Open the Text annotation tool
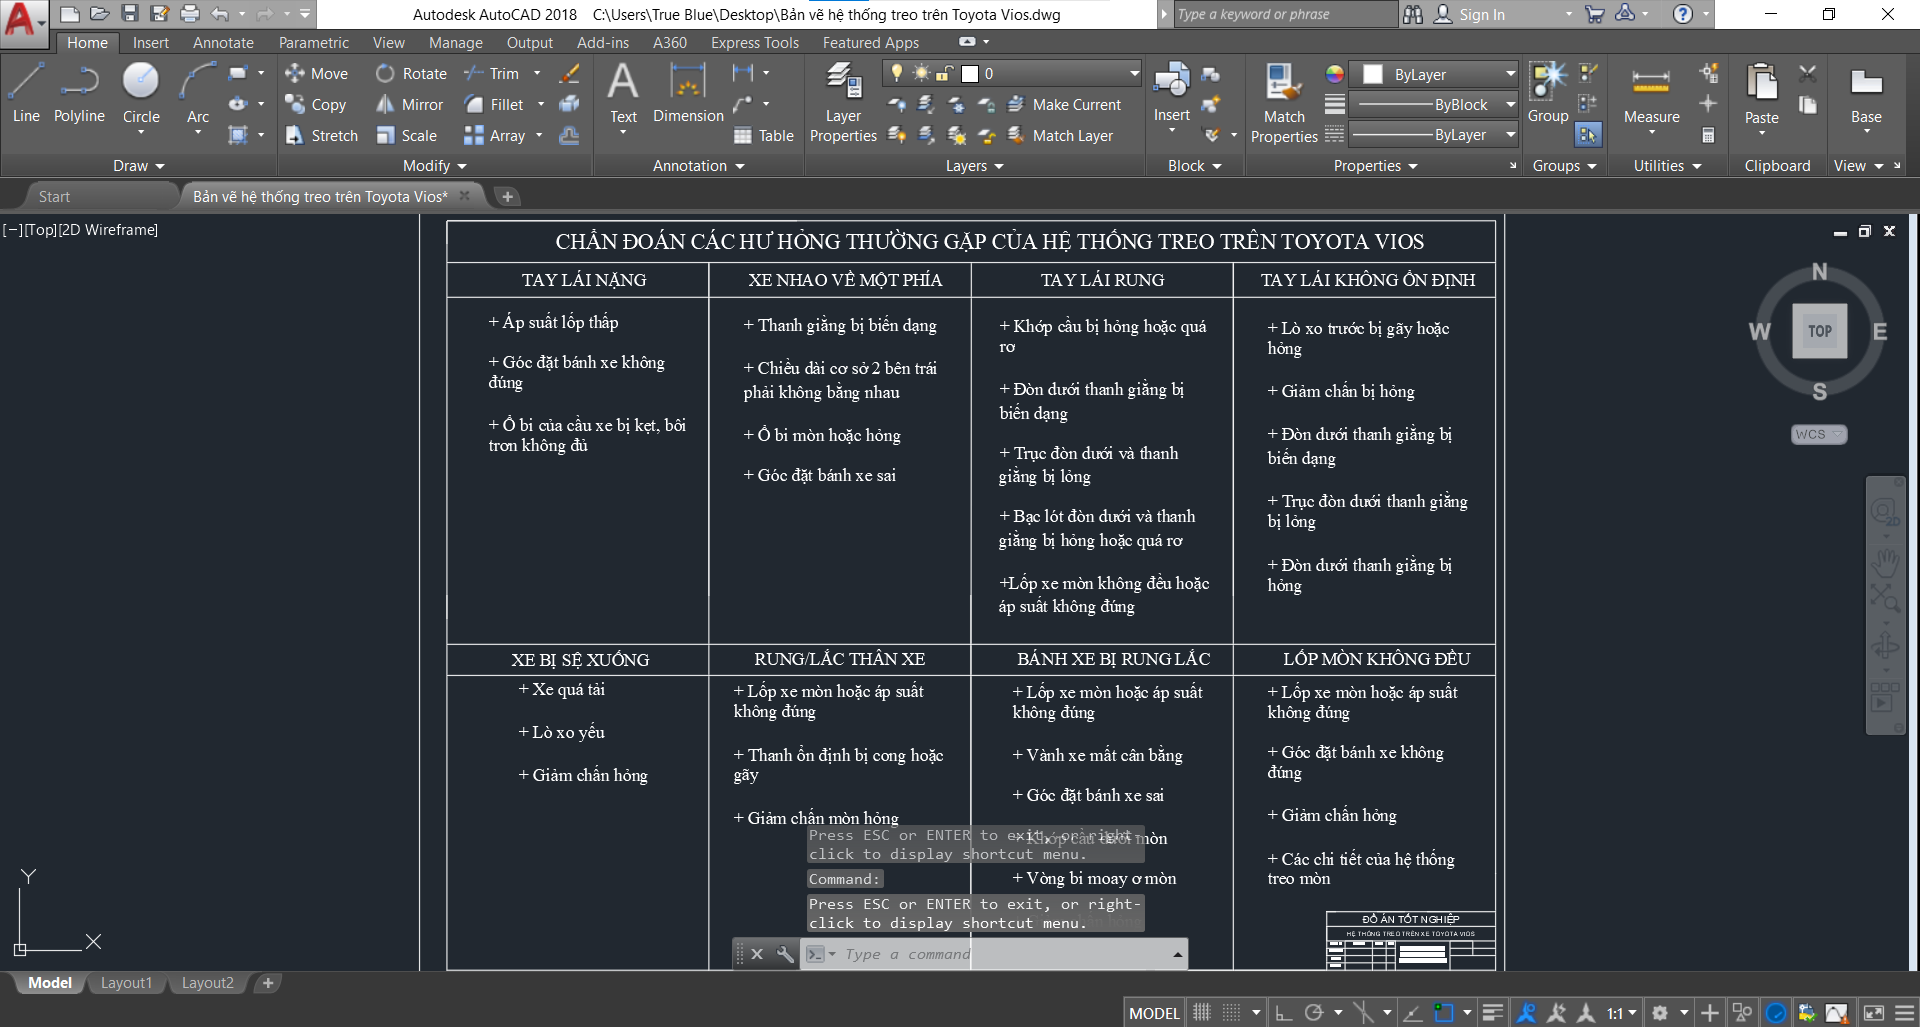1920x1027 pixels. point(623,93)
